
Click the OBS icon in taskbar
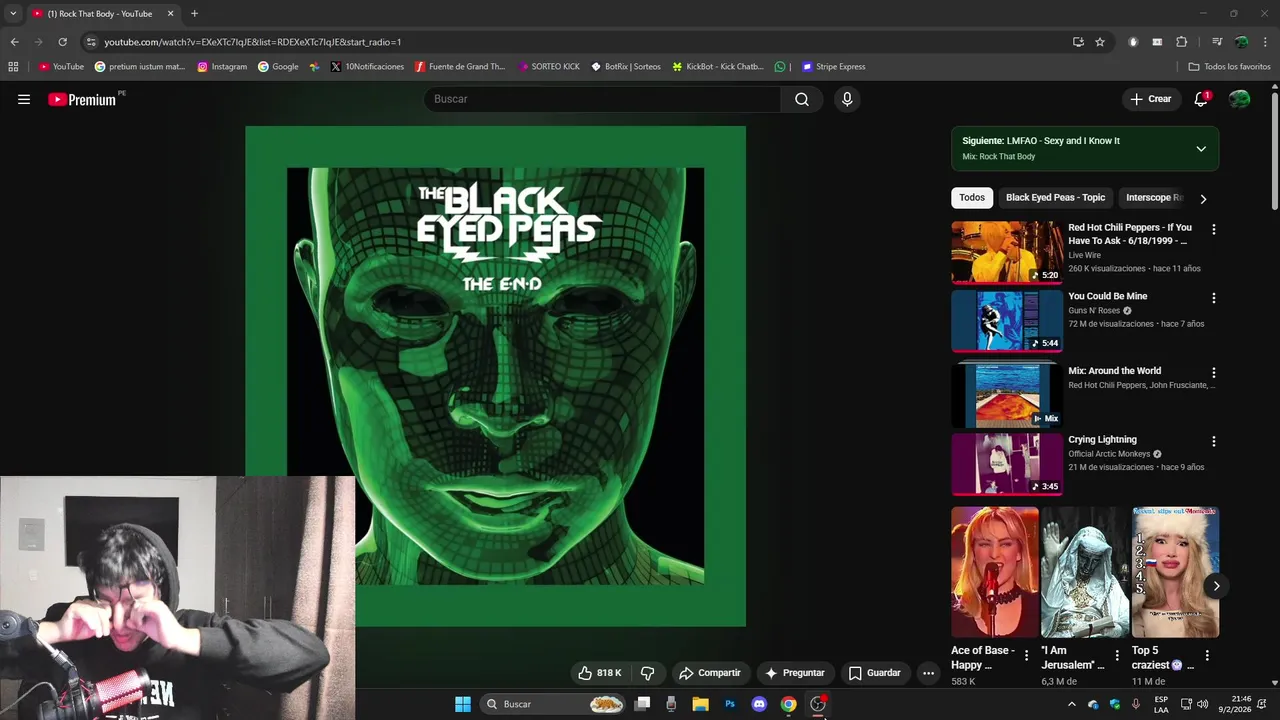818,704
